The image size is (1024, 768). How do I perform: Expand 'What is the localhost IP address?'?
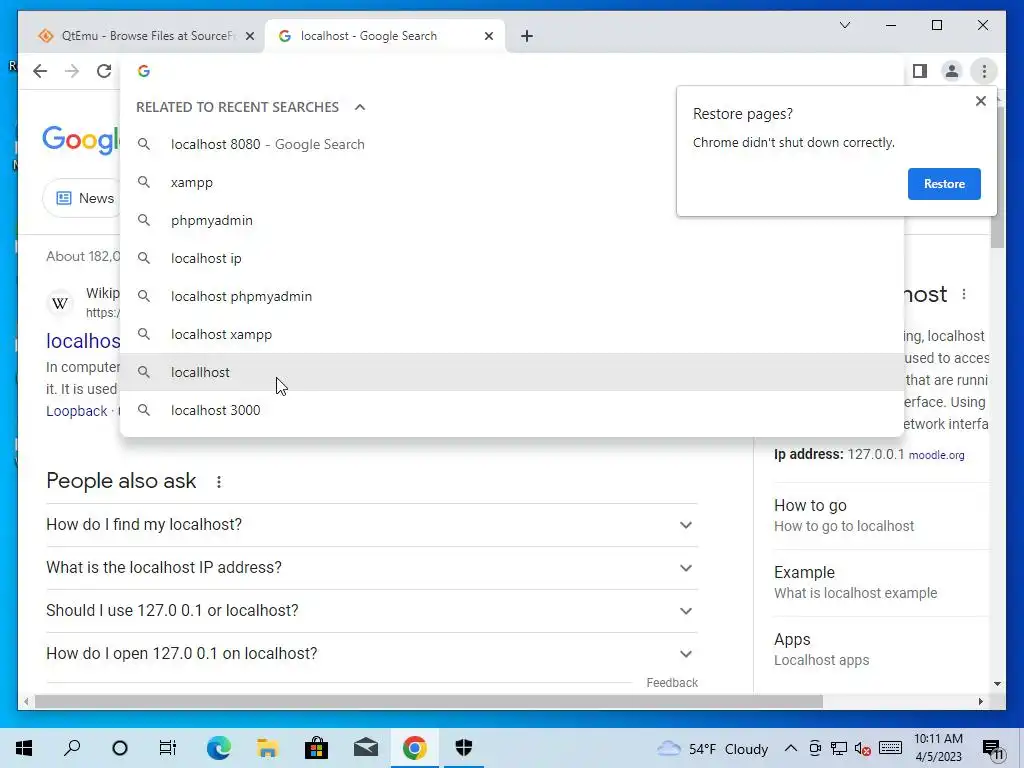click(372, 568)
